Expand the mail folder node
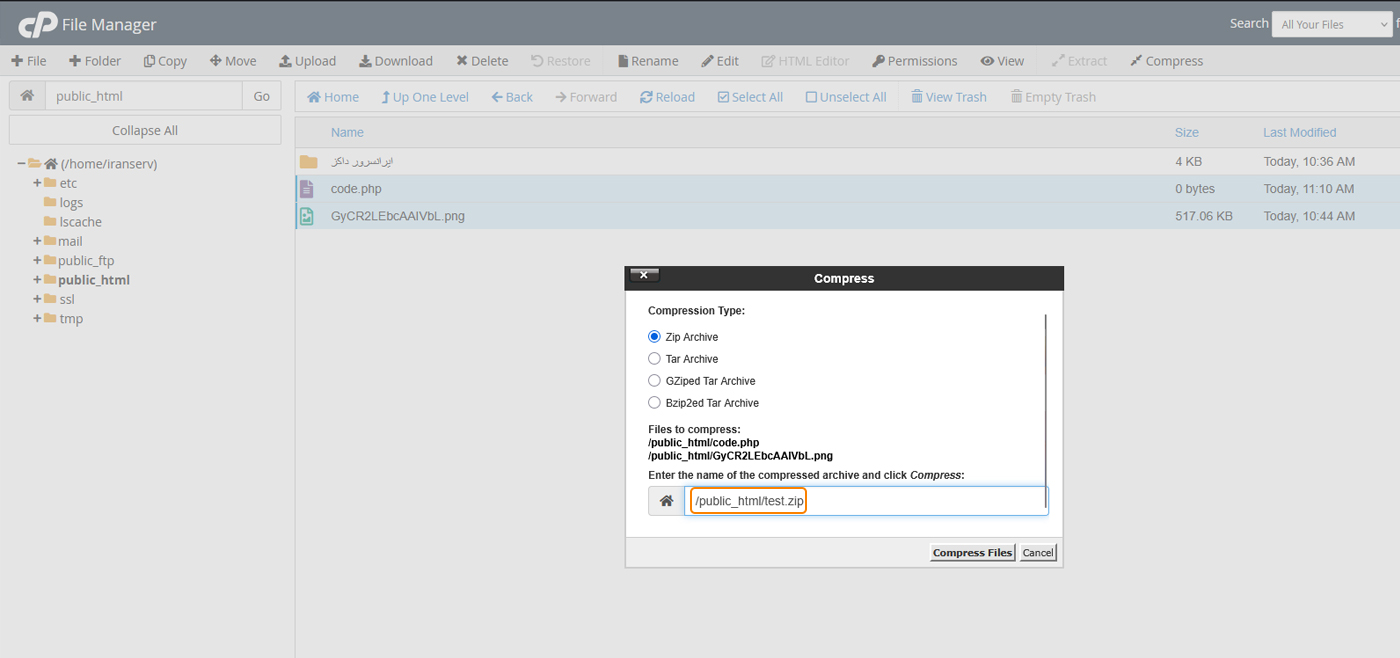Image resolution: width=1400 pixels, height=658 pixels. pyautogui.click(x=37, y=241)
